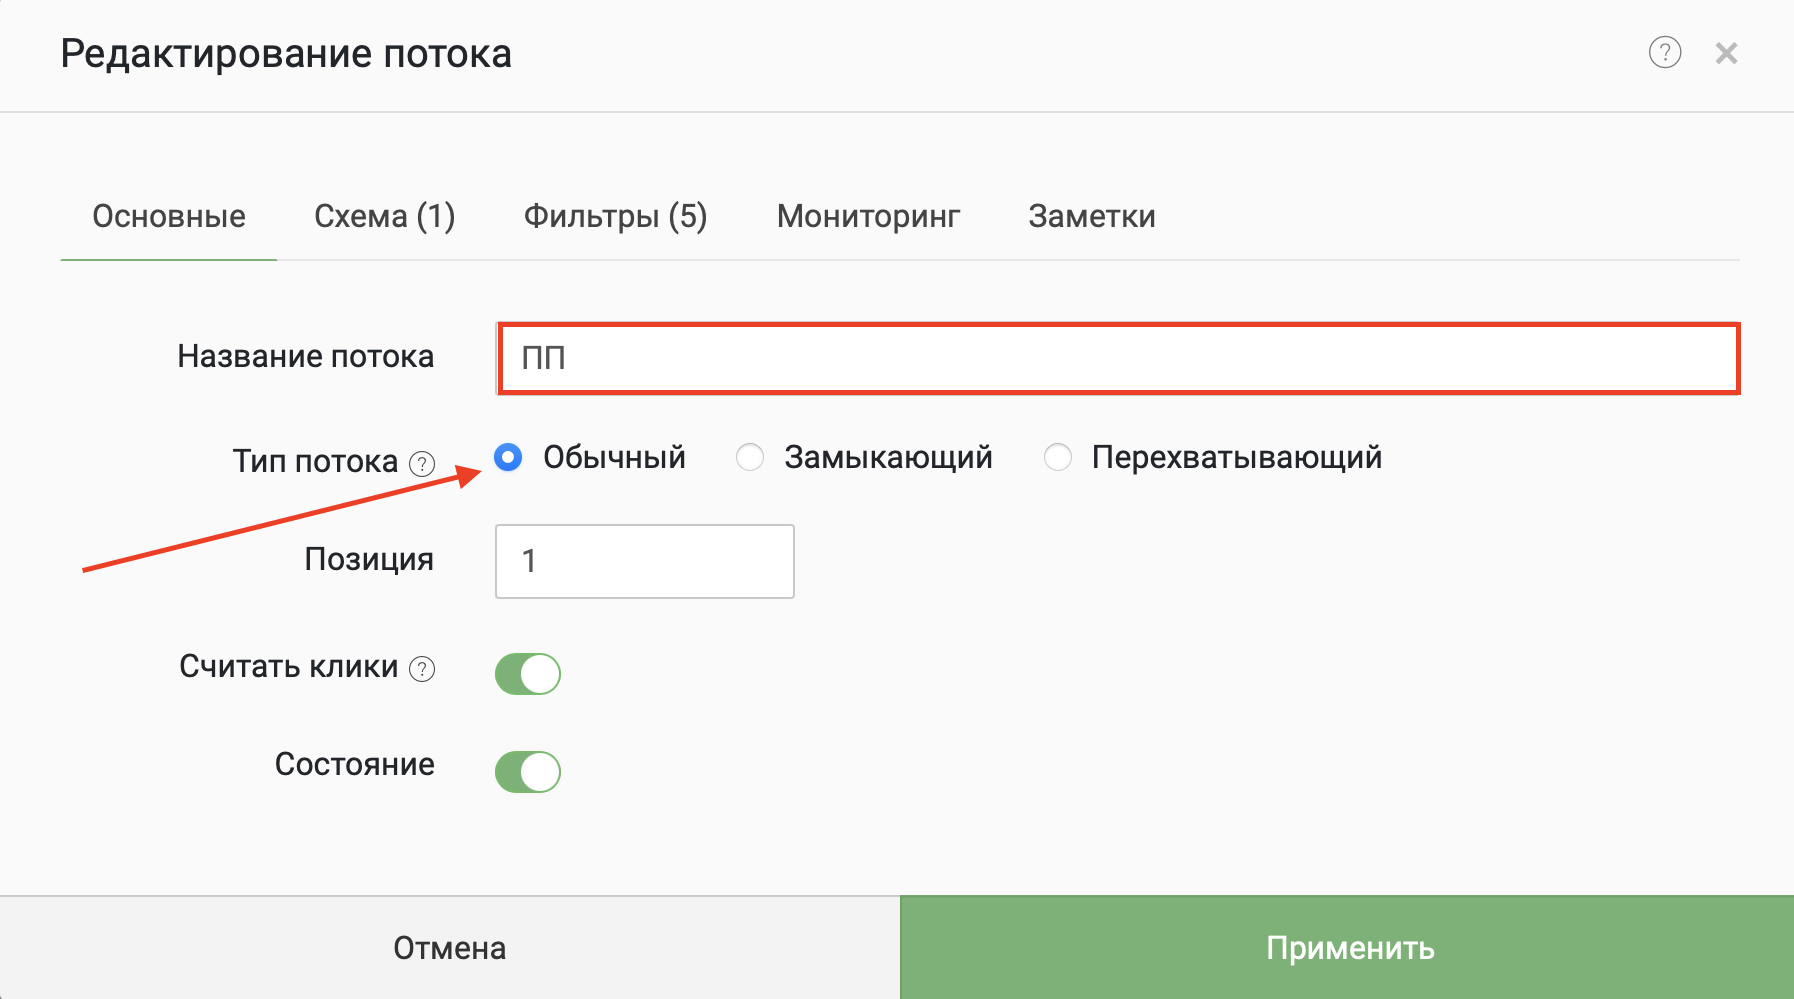Click the Обычный radio label text
Viewport: 1794px width, 999px height.
pos(614,458)
